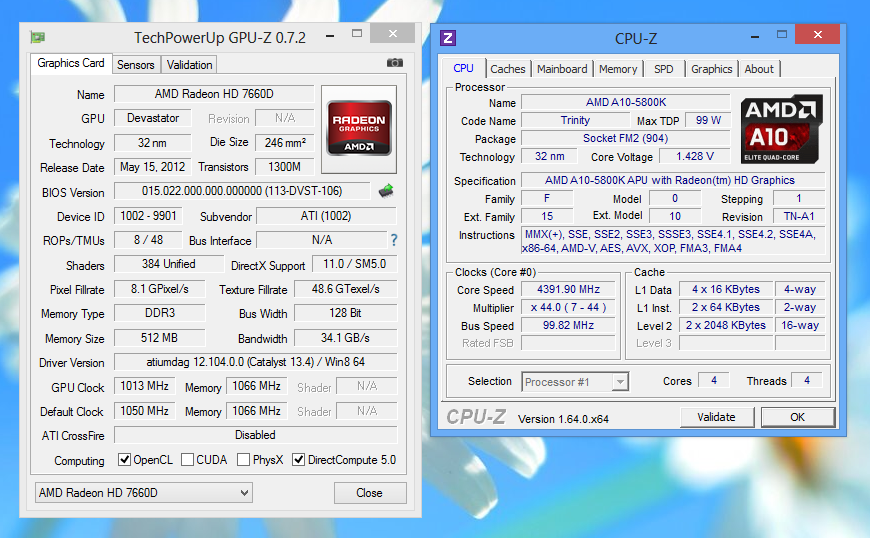Click the Bus Interface question mark

pos(393,240)
